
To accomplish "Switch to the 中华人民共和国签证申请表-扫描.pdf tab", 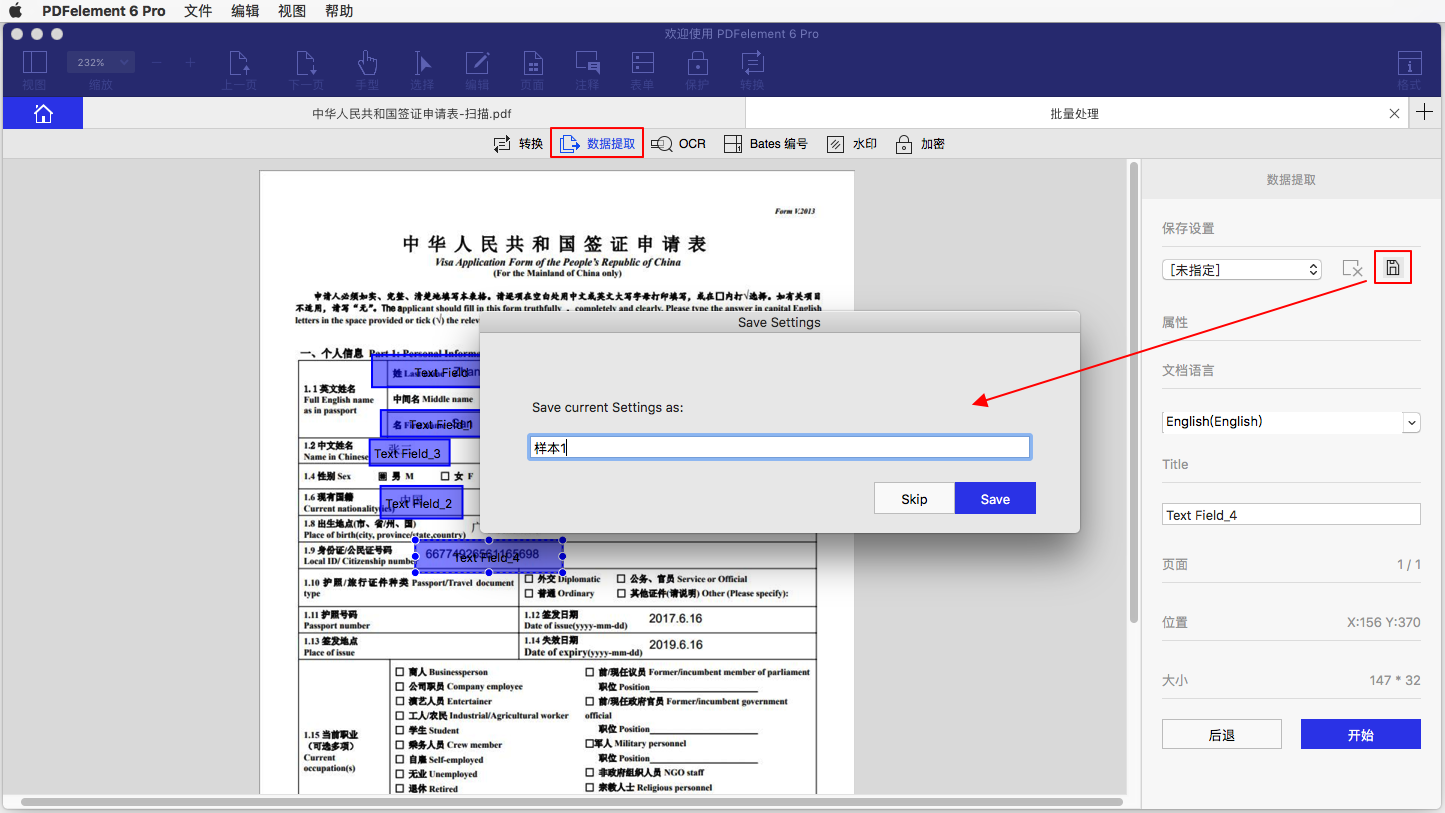I will [x=412, y=114].
